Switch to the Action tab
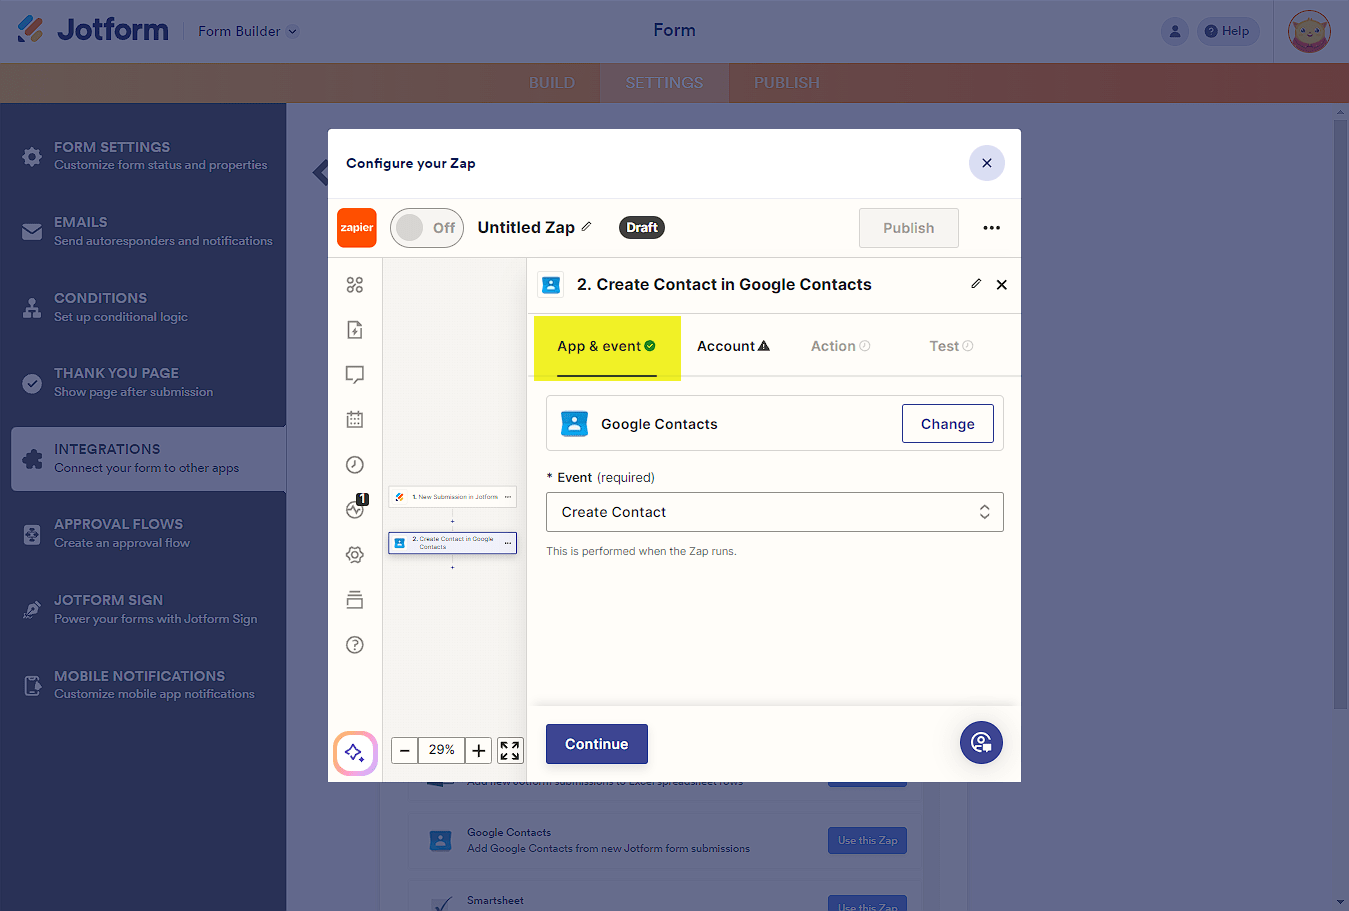The height and width of the screenshot is (911, 1349). point(840,347)
